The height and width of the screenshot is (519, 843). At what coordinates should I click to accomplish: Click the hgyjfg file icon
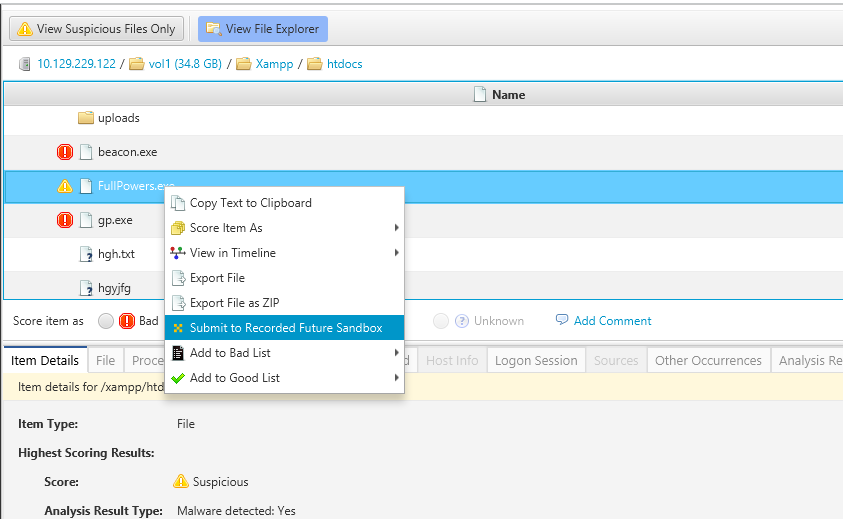tap(86, 288)
